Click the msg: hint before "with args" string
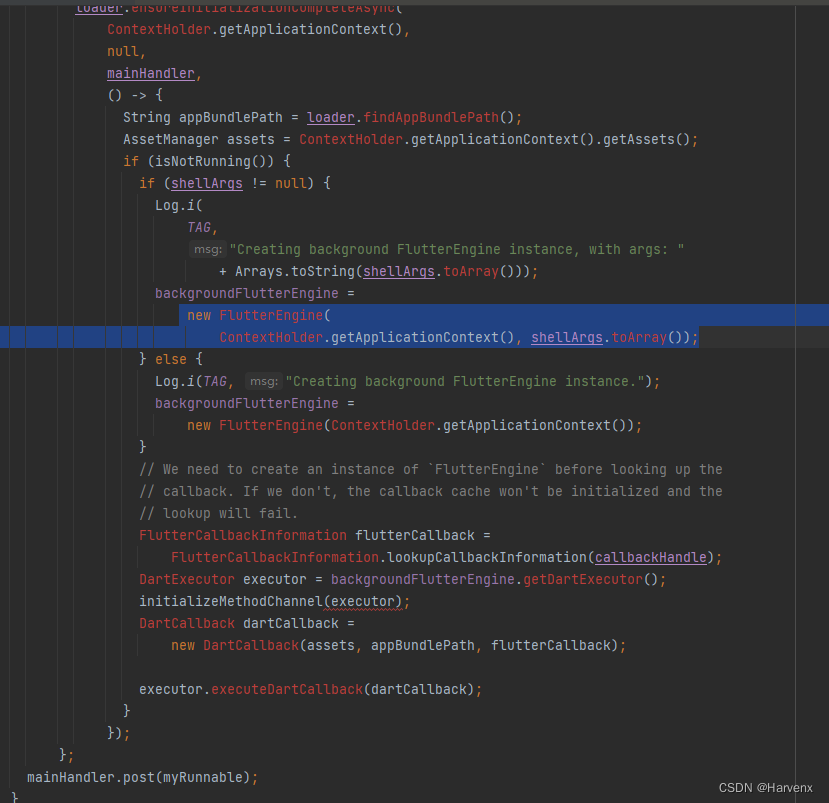829x803 pixels. [x=208, y=250]
